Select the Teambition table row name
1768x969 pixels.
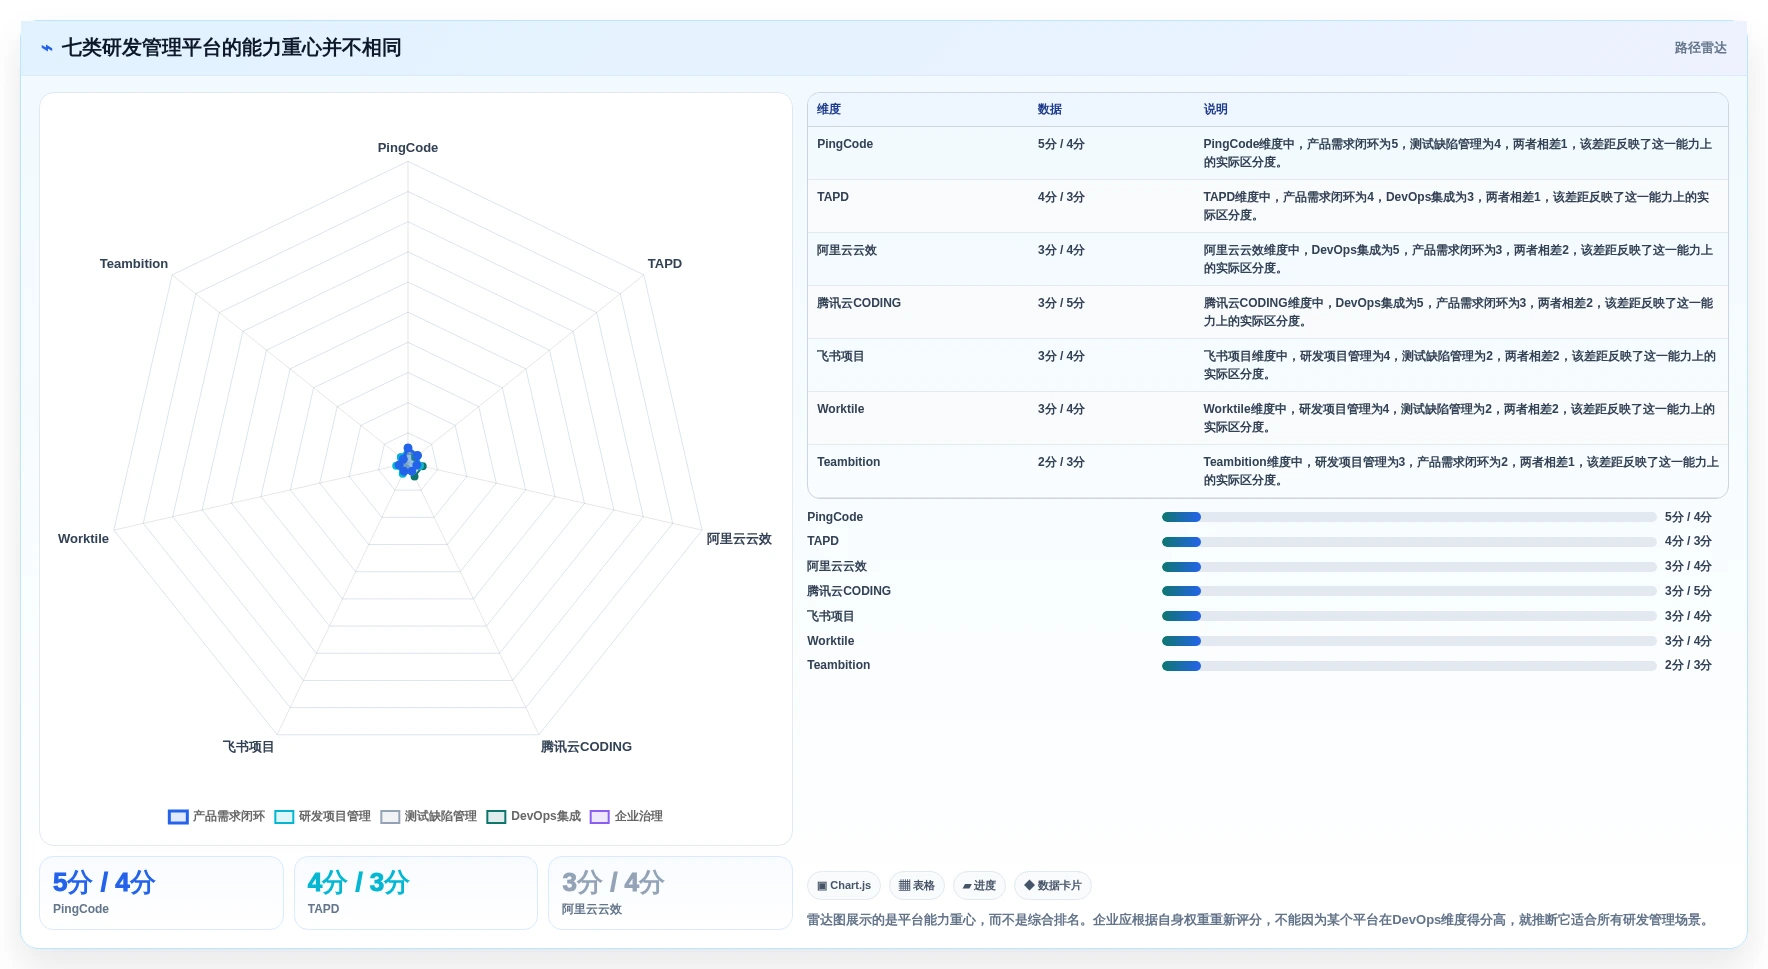(848, 462)
